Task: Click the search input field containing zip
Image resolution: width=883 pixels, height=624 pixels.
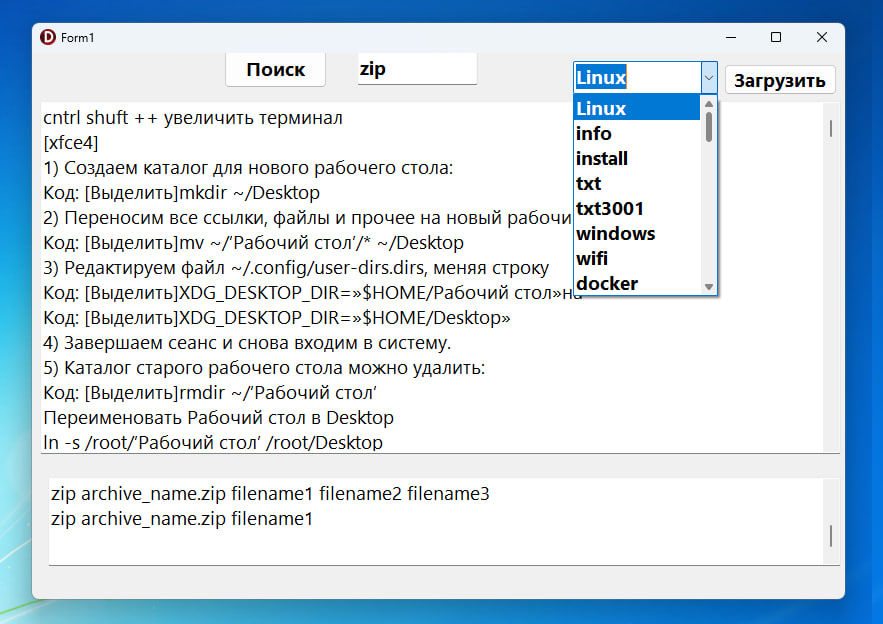Action: point(417,70)
